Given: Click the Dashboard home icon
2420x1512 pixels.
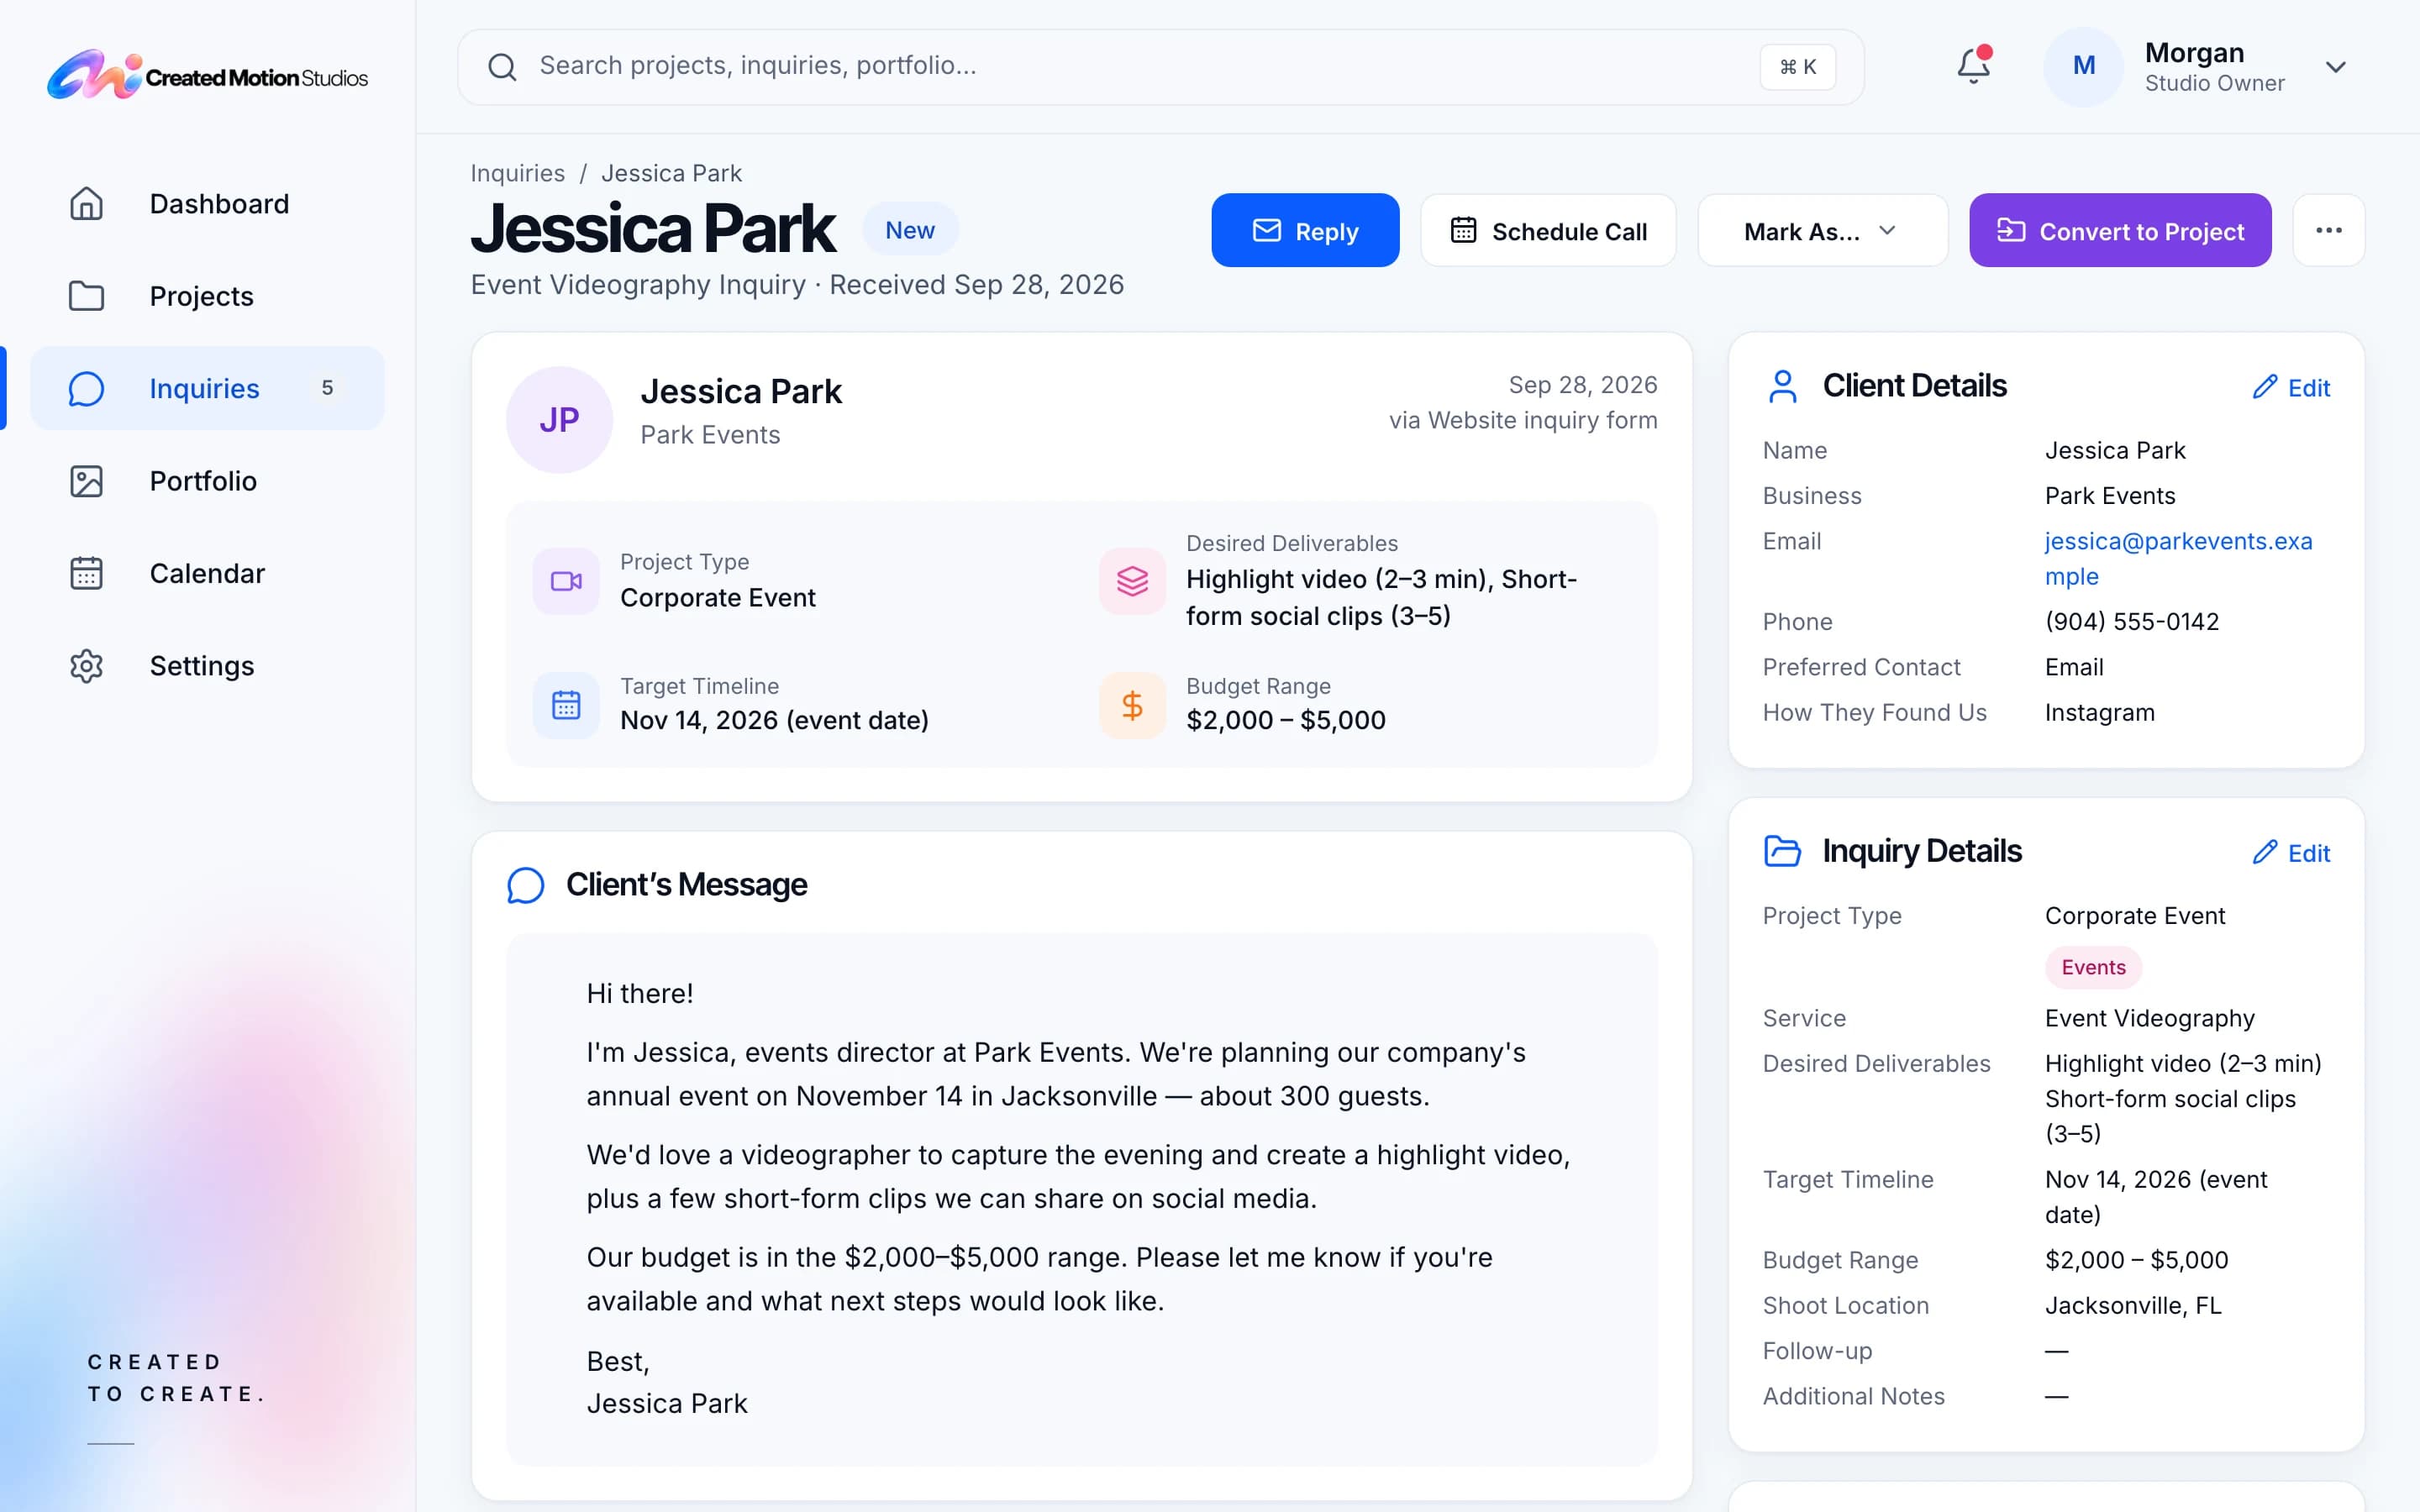Looking at the screenshot, I should (x=87, y=204).
